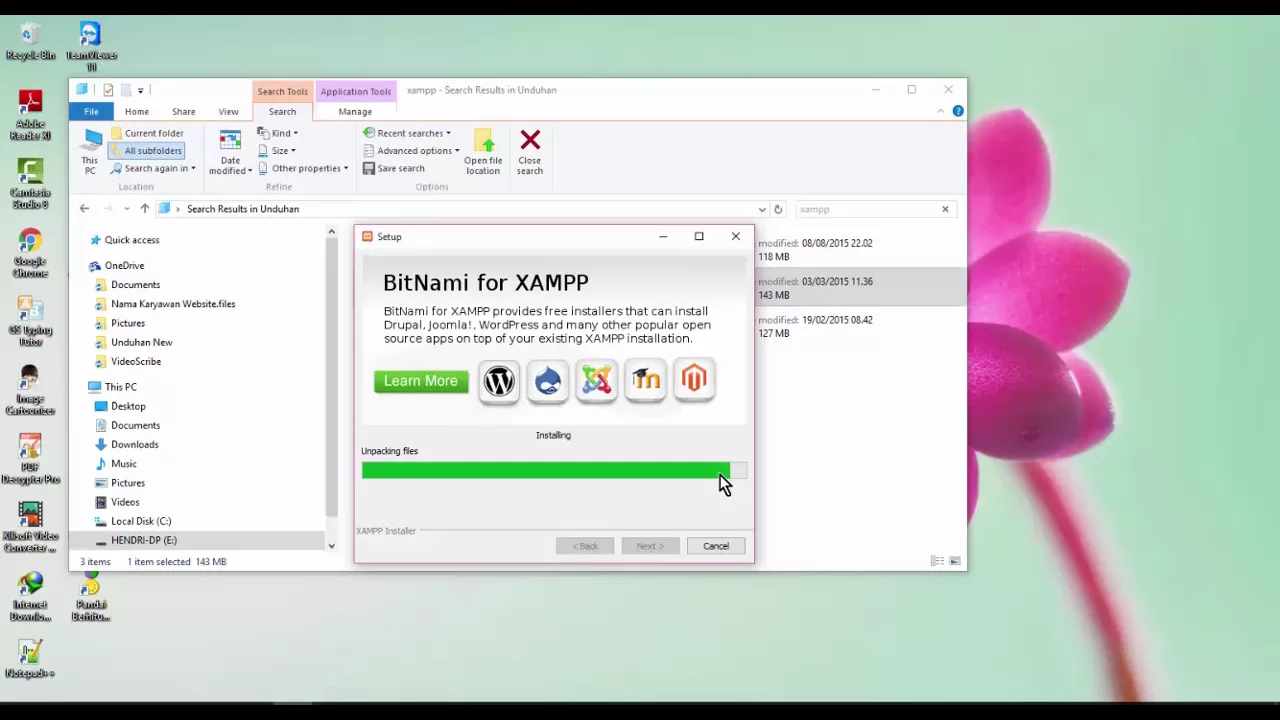Screen dimensions: 1280x720
Task: Select Quick access in navigation pane
Action: [124, 240]
